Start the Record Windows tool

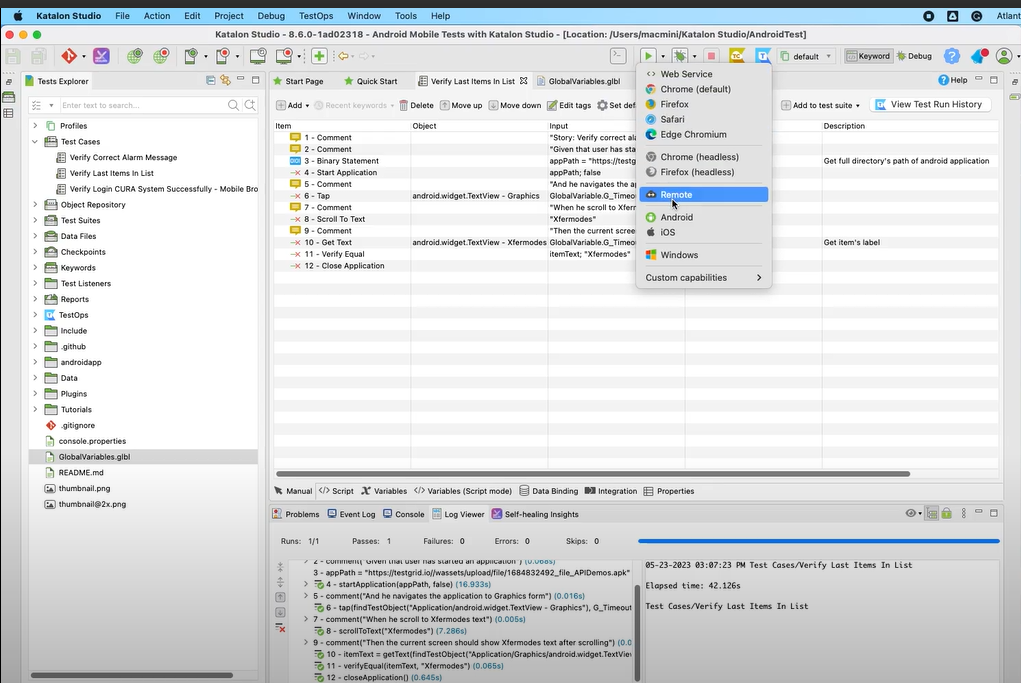(x=284, y=56)
